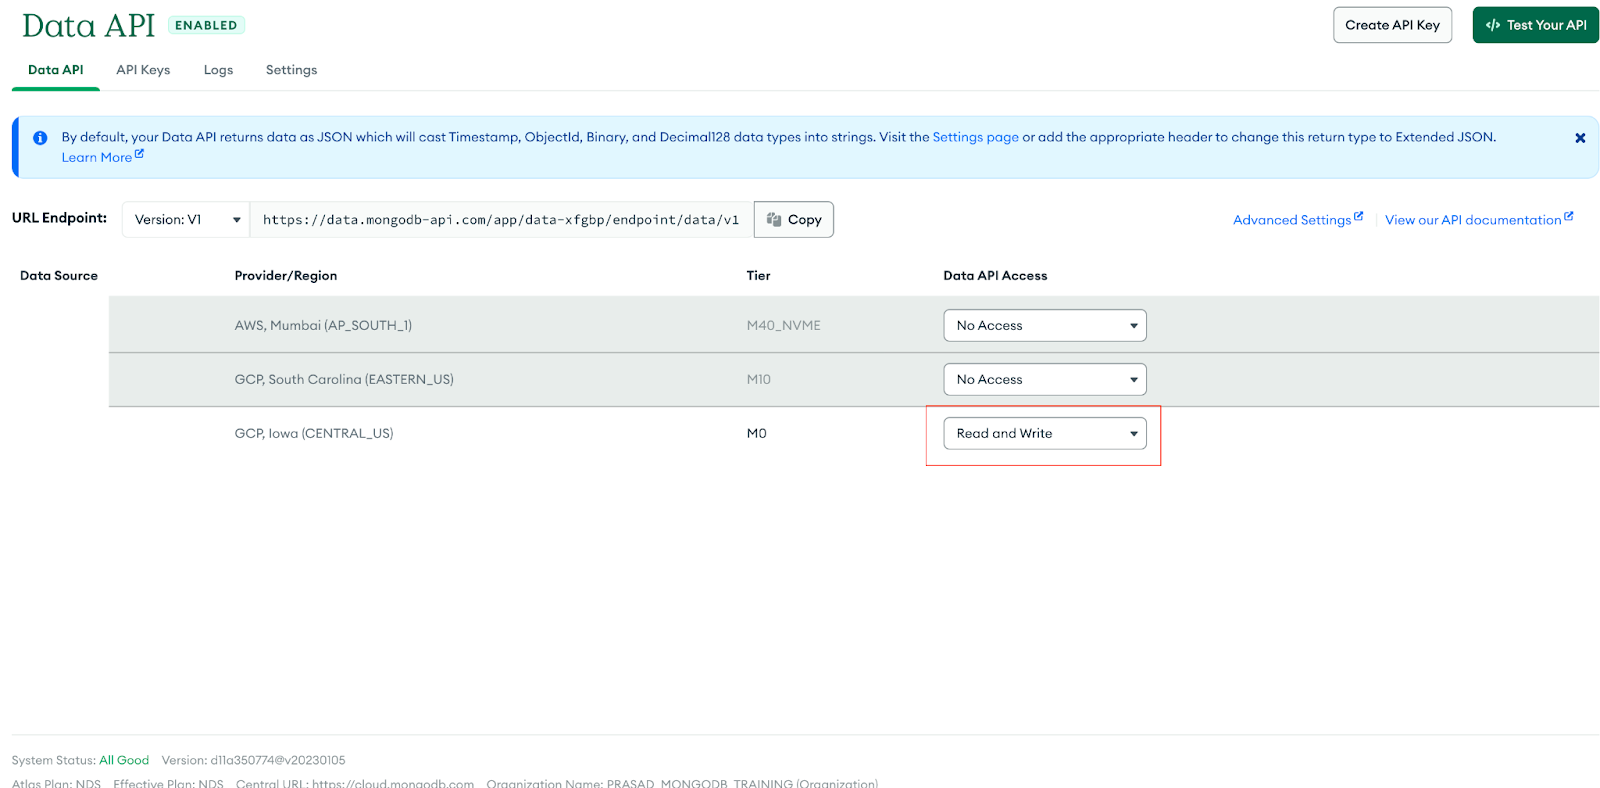Screen dimensions: 1600x788
Task: Click the URL endpoint text field
Action: click(x=501, y=220)
